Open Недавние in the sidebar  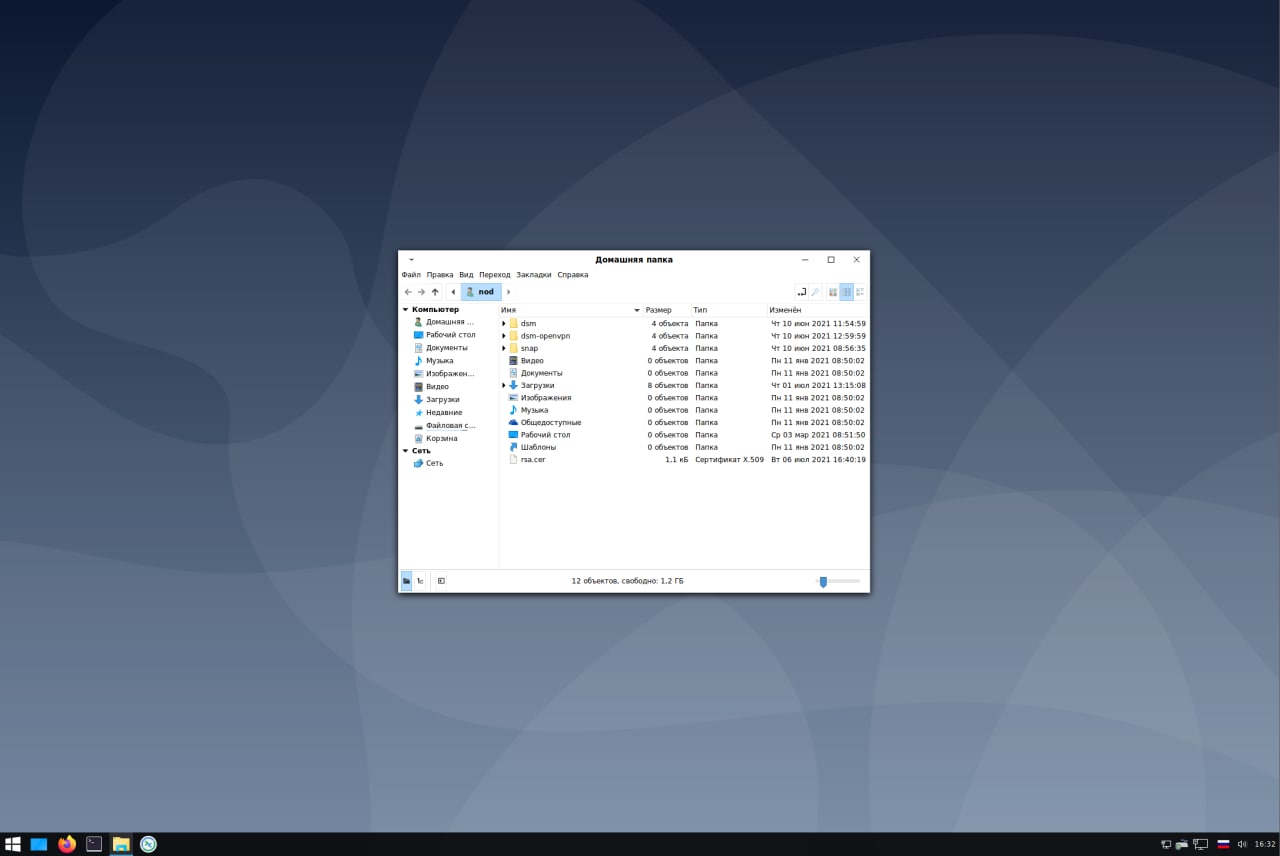pos(438,413)
